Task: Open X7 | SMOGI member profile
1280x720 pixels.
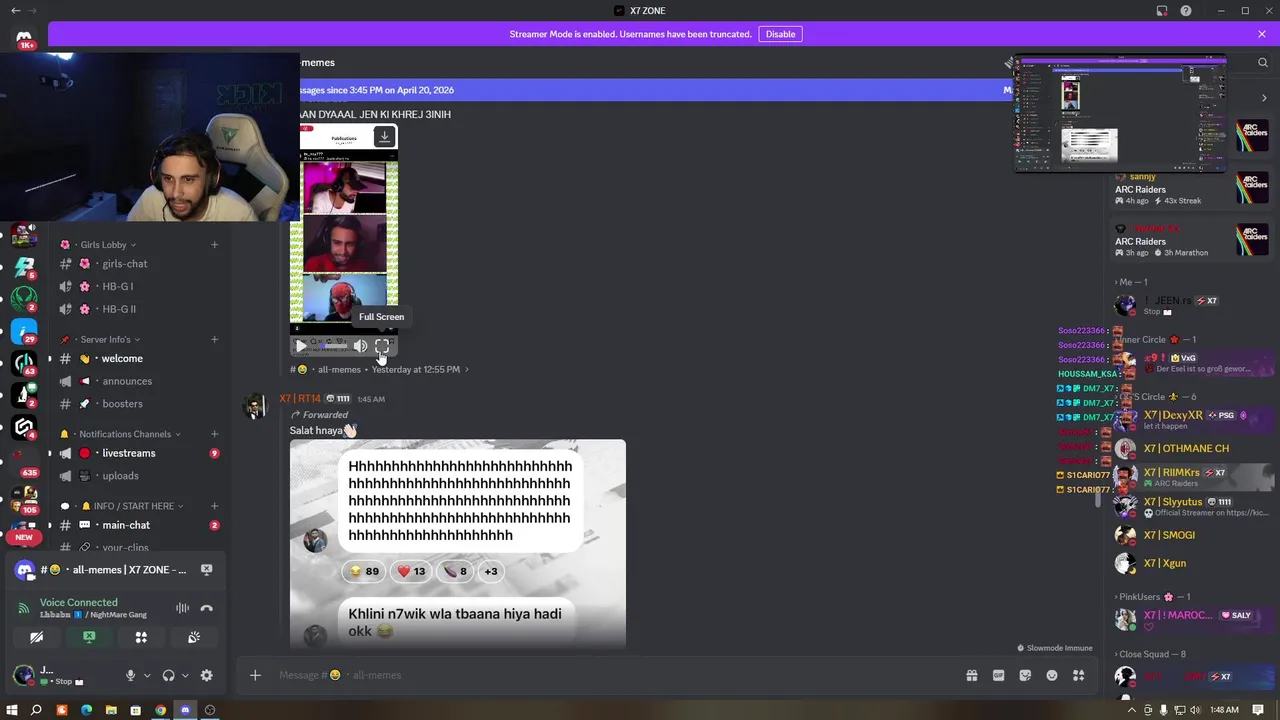Action: [x=1192, y=535]
